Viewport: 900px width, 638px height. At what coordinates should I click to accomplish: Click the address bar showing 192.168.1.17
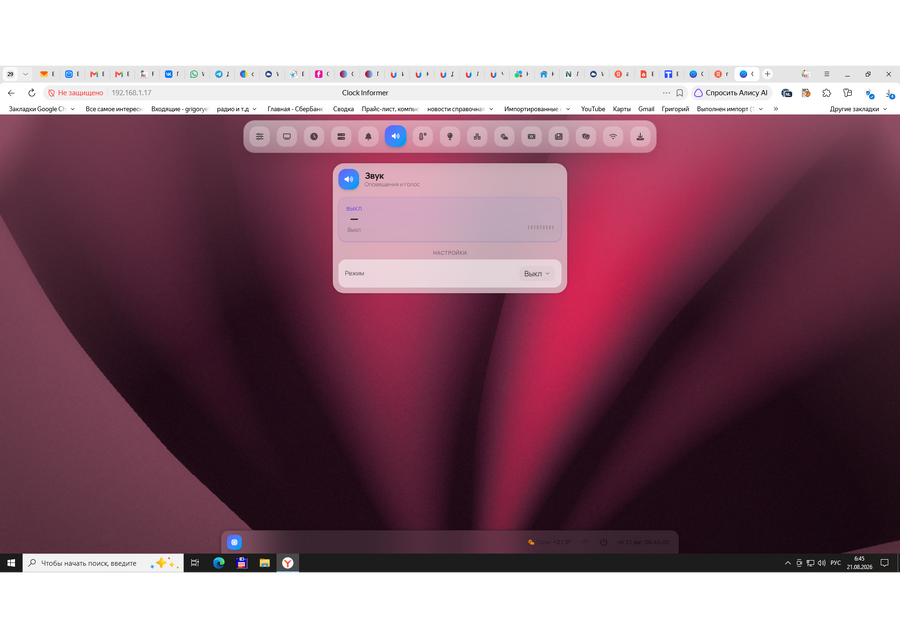click(365, 93)
